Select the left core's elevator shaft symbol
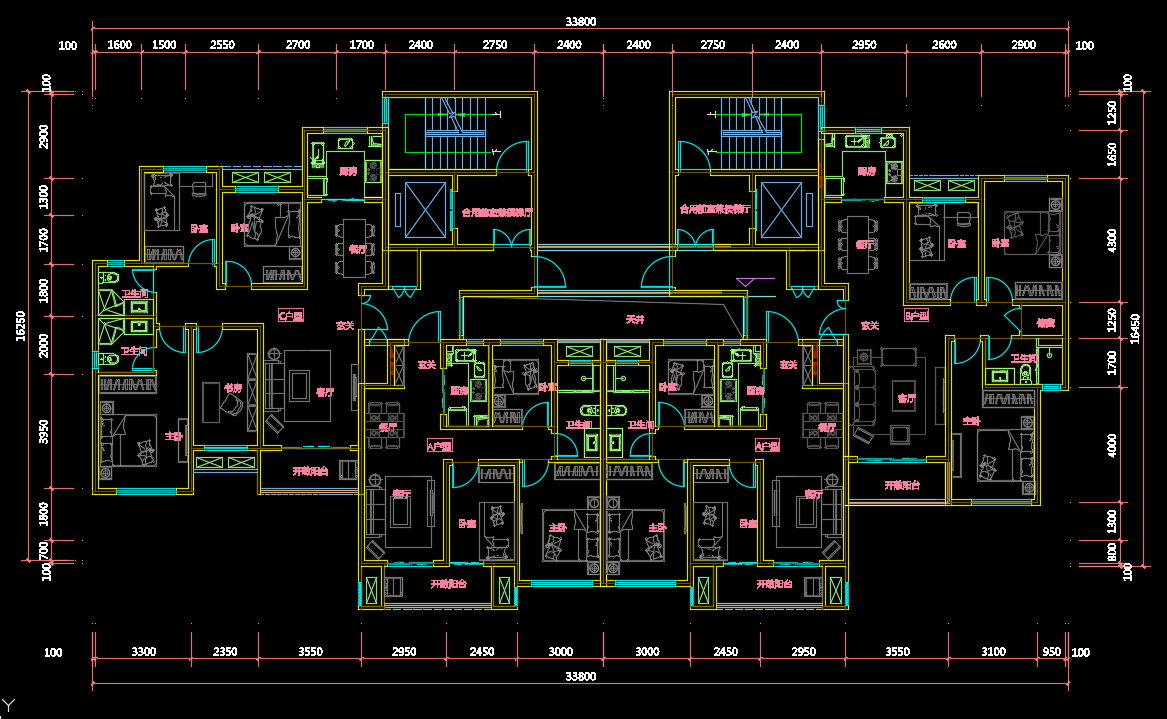 pos(425,210)
